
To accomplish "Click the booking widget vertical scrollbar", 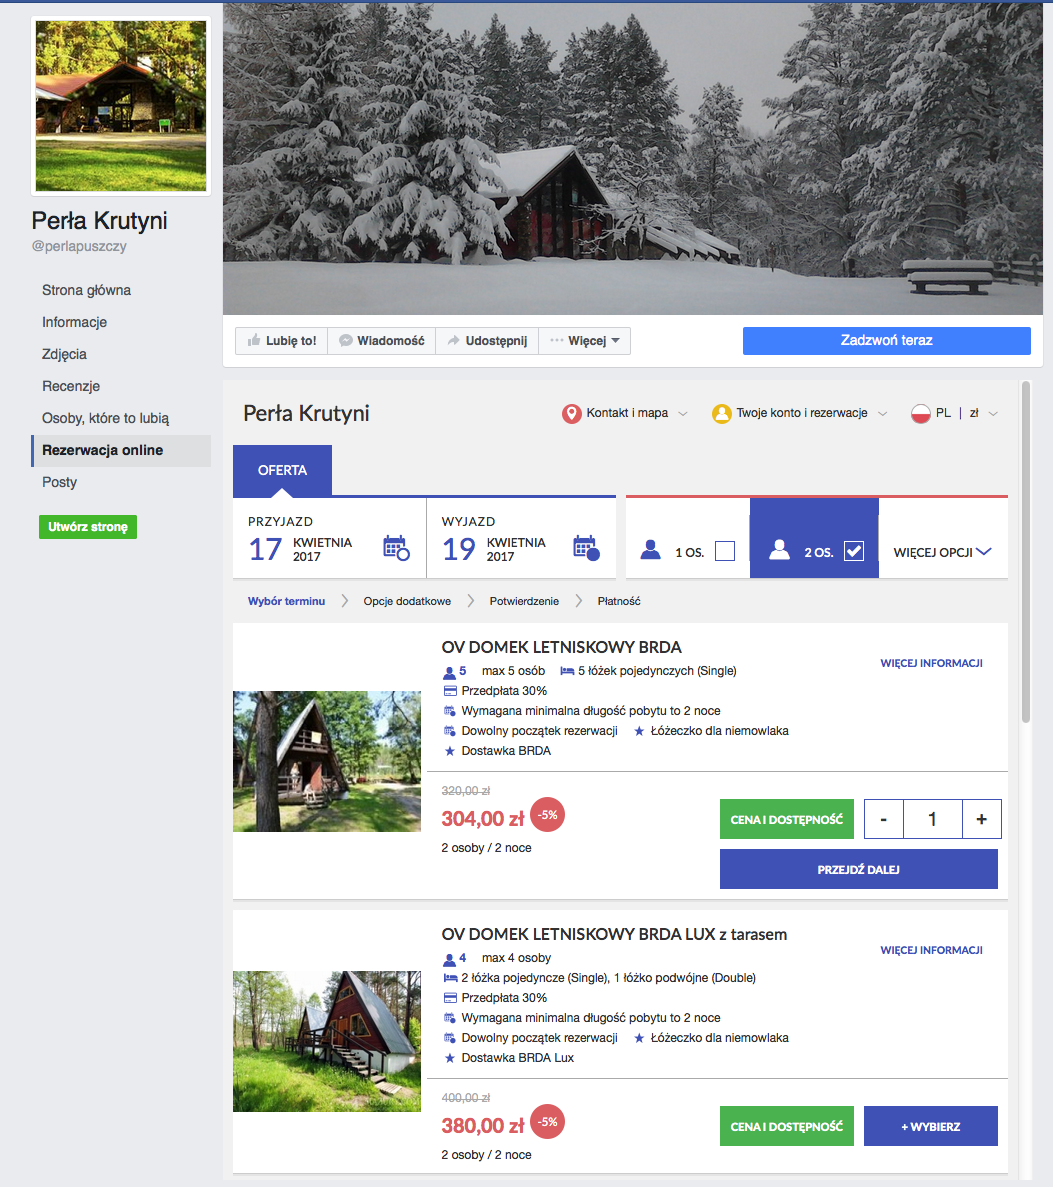I will tap(1026, 553).
